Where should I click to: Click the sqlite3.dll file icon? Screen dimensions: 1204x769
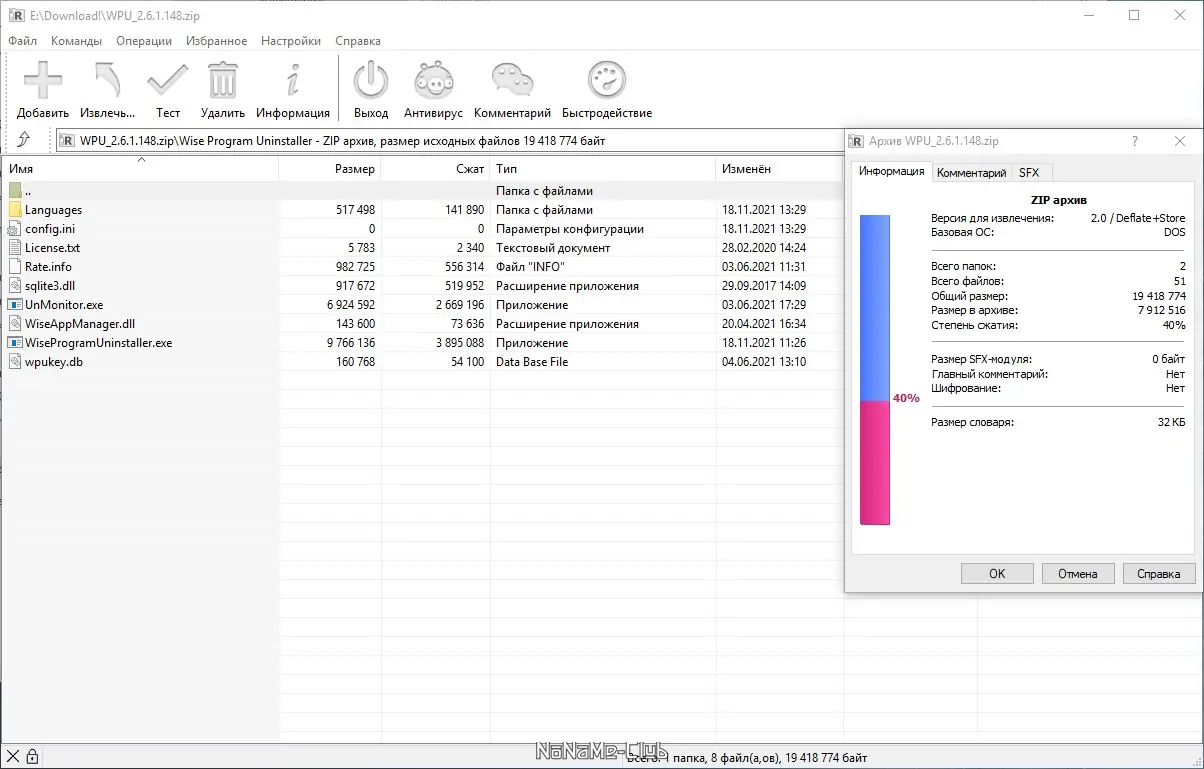15,286
